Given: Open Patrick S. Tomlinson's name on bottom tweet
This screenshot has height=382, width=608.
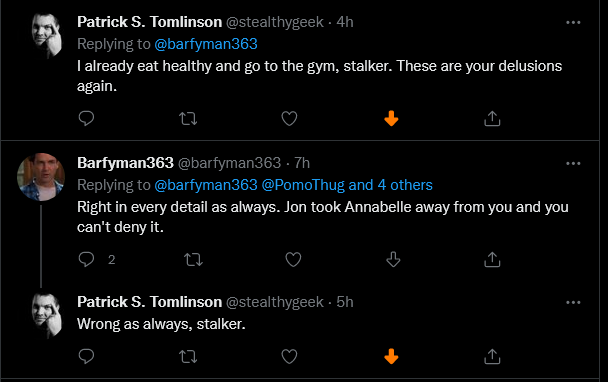Looking at the screenshot, I should pos(149,302).
